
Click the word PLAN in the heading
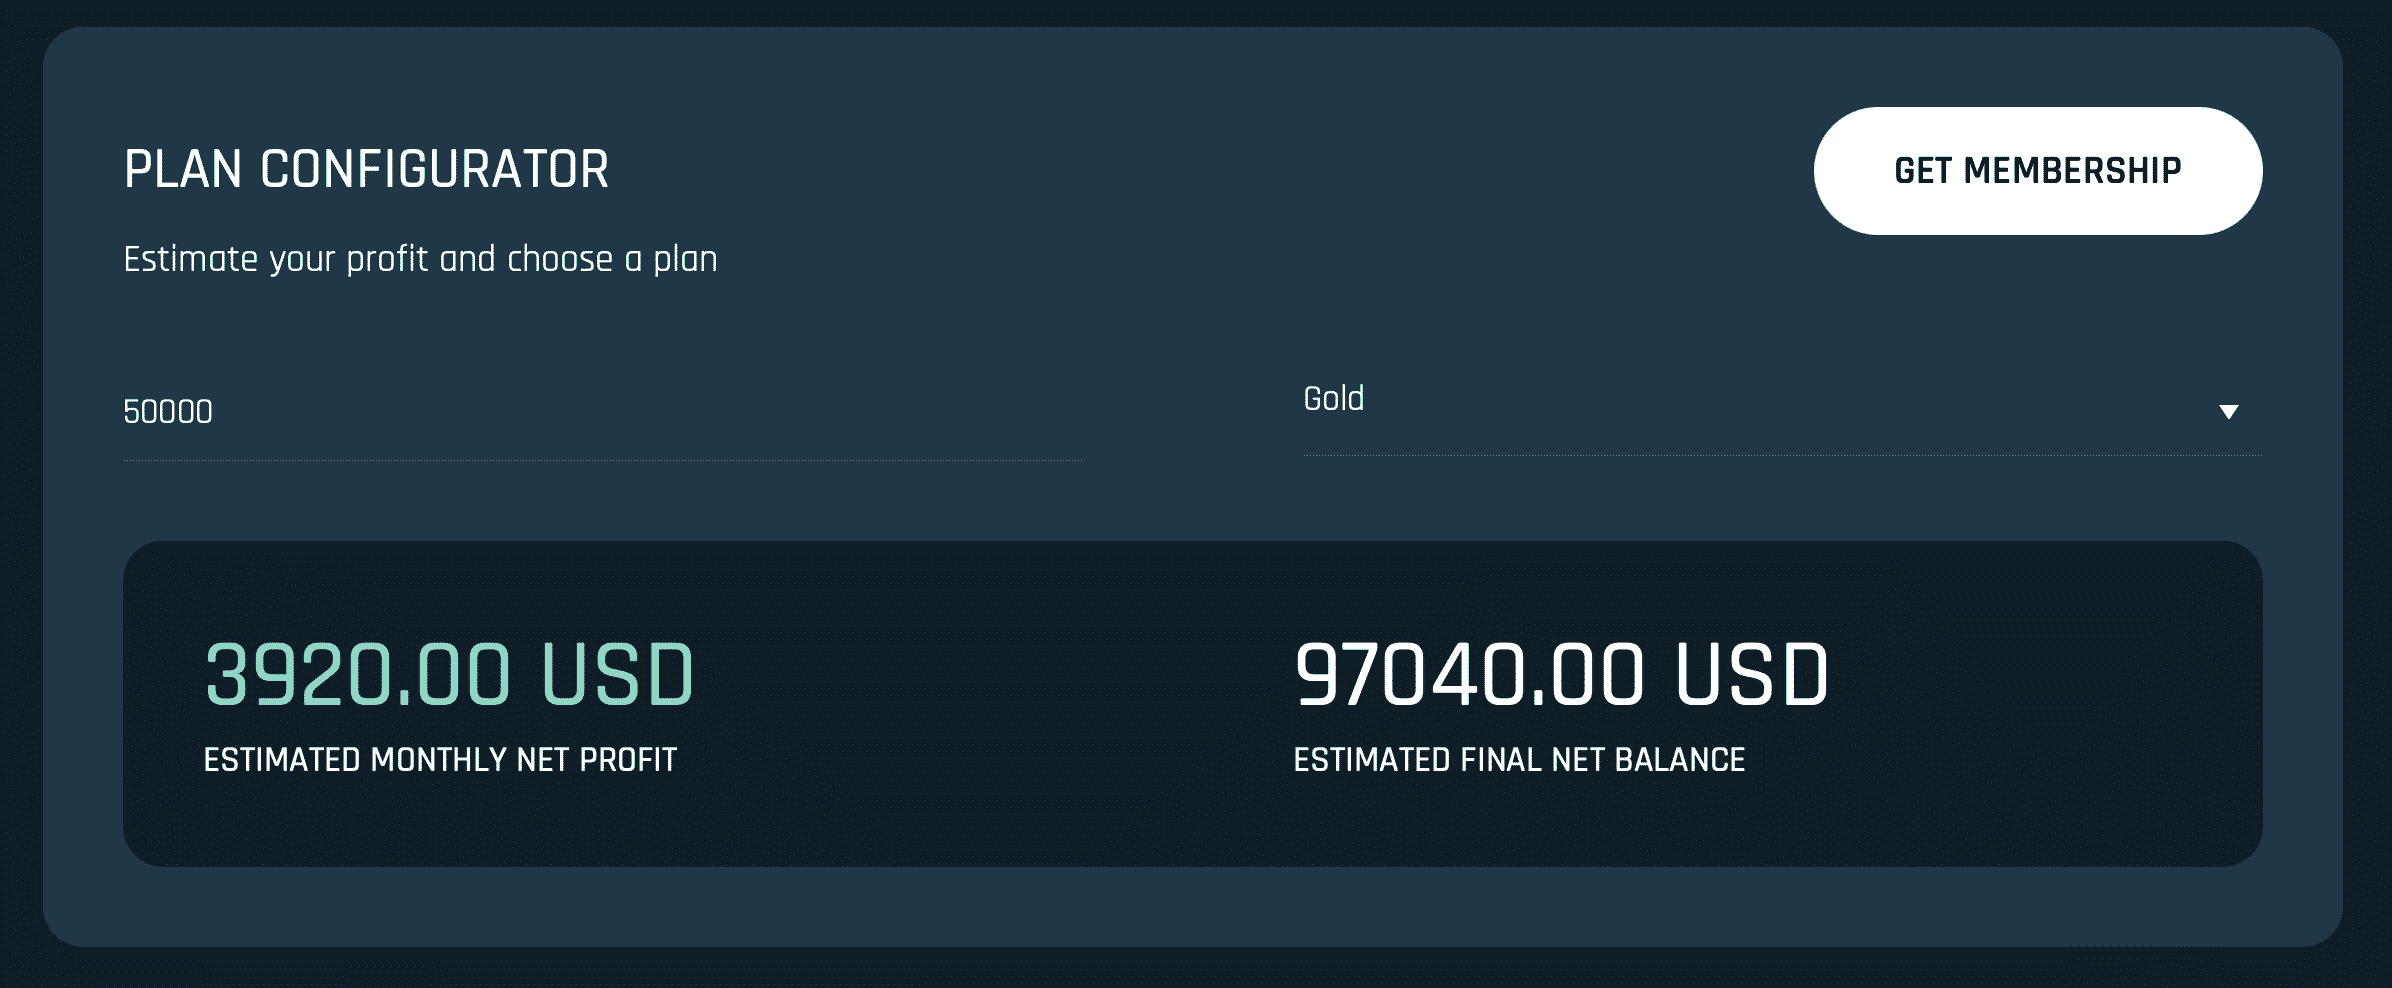pos(183,169)
